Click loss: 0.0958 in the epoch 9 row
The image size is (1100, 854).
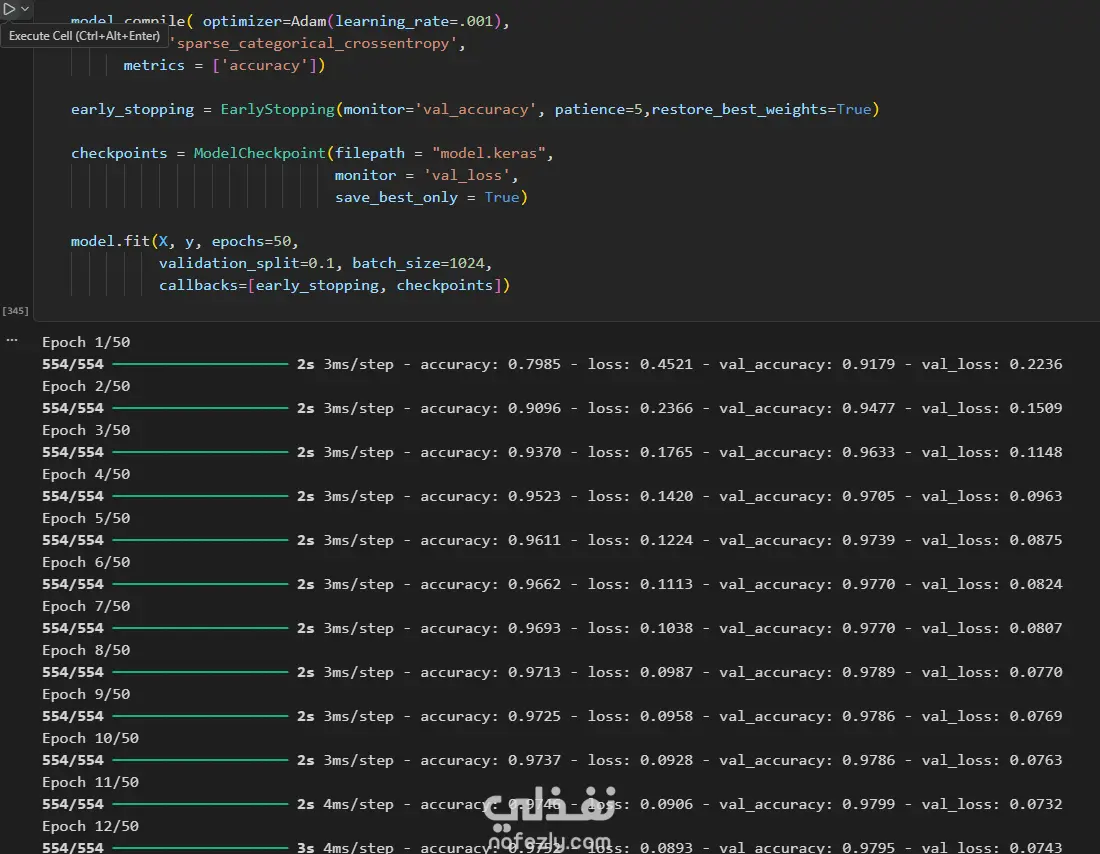pos(640,716)
